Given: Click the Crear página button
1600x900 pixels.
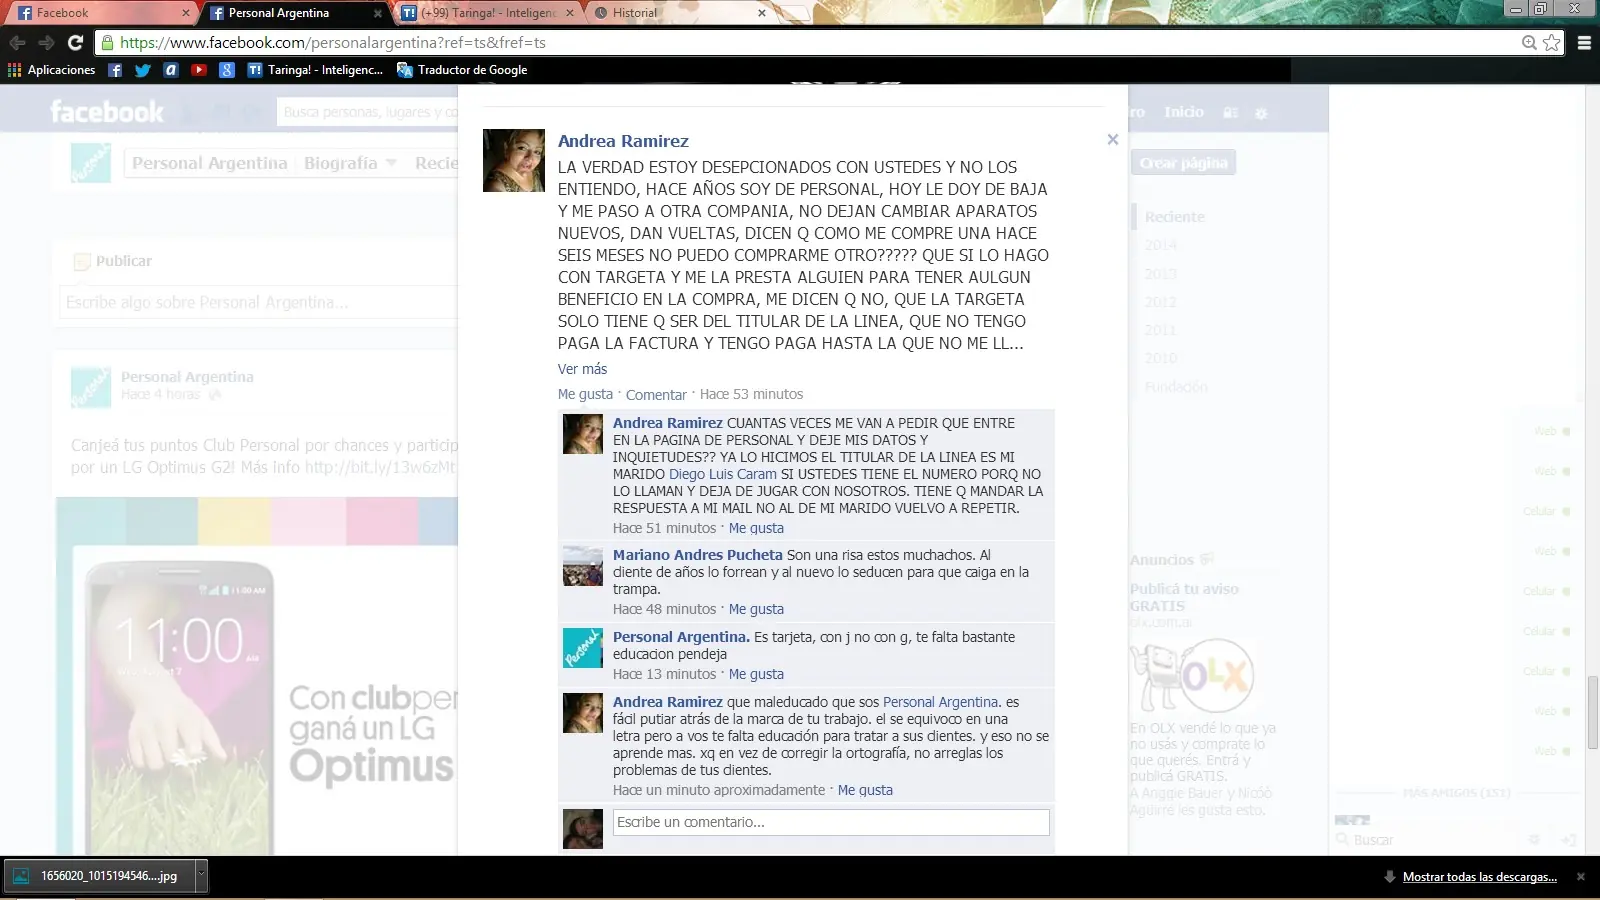Looking at the screenshot, I should (x=1184, y=163).
